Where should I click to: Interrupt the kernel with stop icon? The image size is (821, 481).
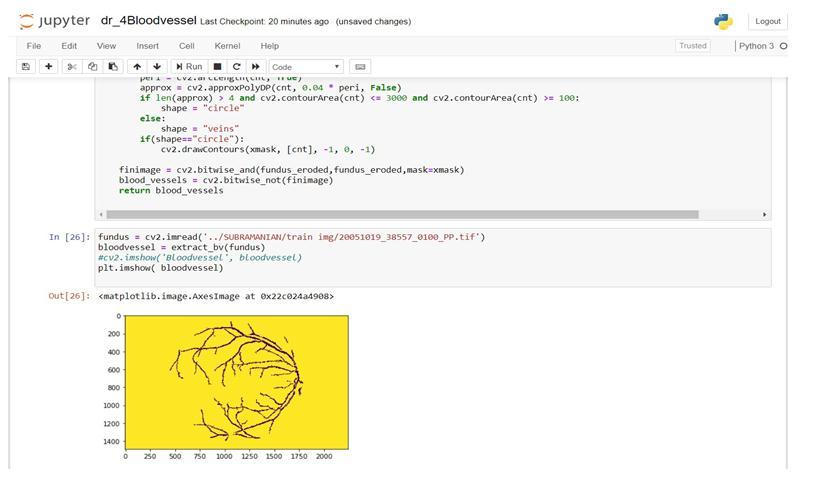tap(217, 66)
